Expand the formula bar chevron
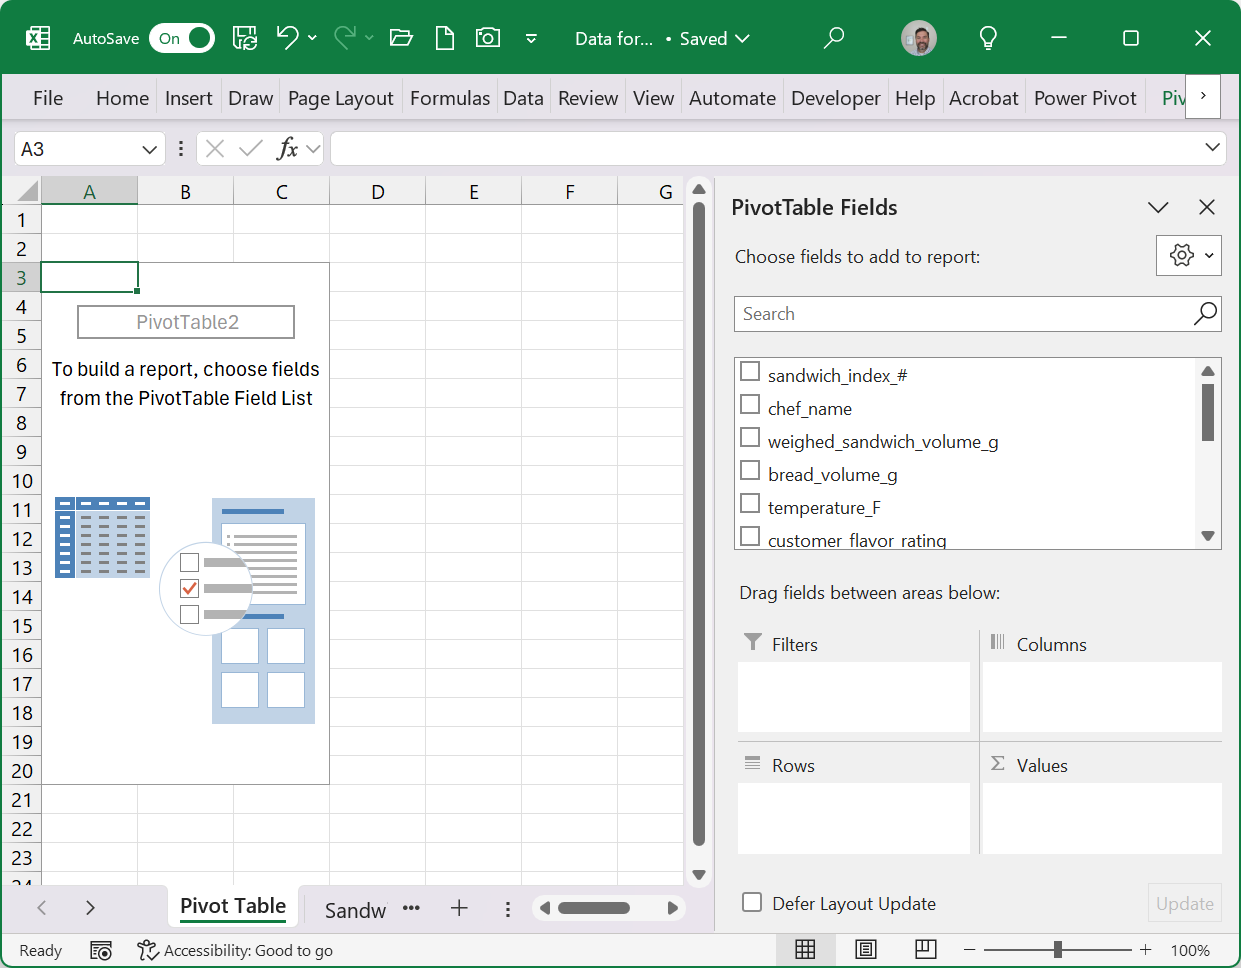Screen dimensions: 1241x968 point(1213,148)
